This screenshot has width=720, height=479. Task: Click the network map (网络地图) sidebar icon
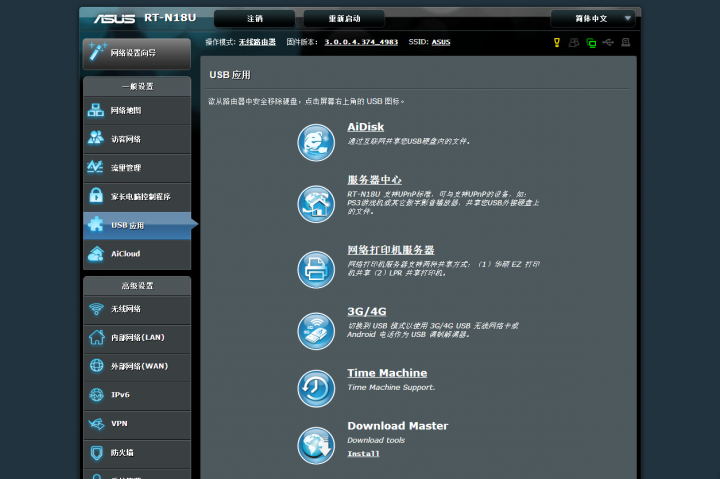point(96,110)
